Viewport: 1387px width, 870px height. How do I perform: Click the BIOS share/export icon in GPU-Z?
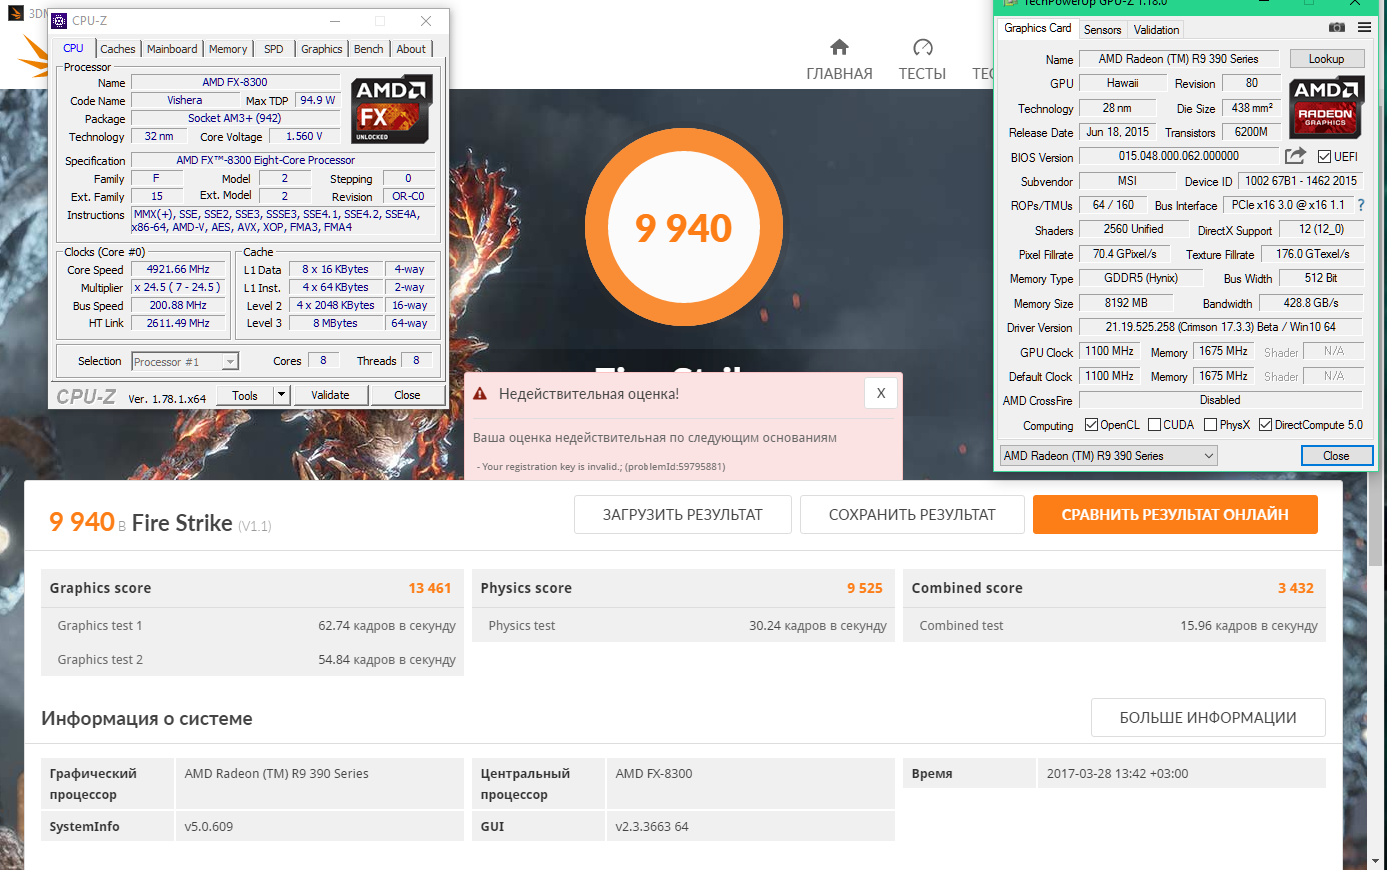[x=1295, y=156]
